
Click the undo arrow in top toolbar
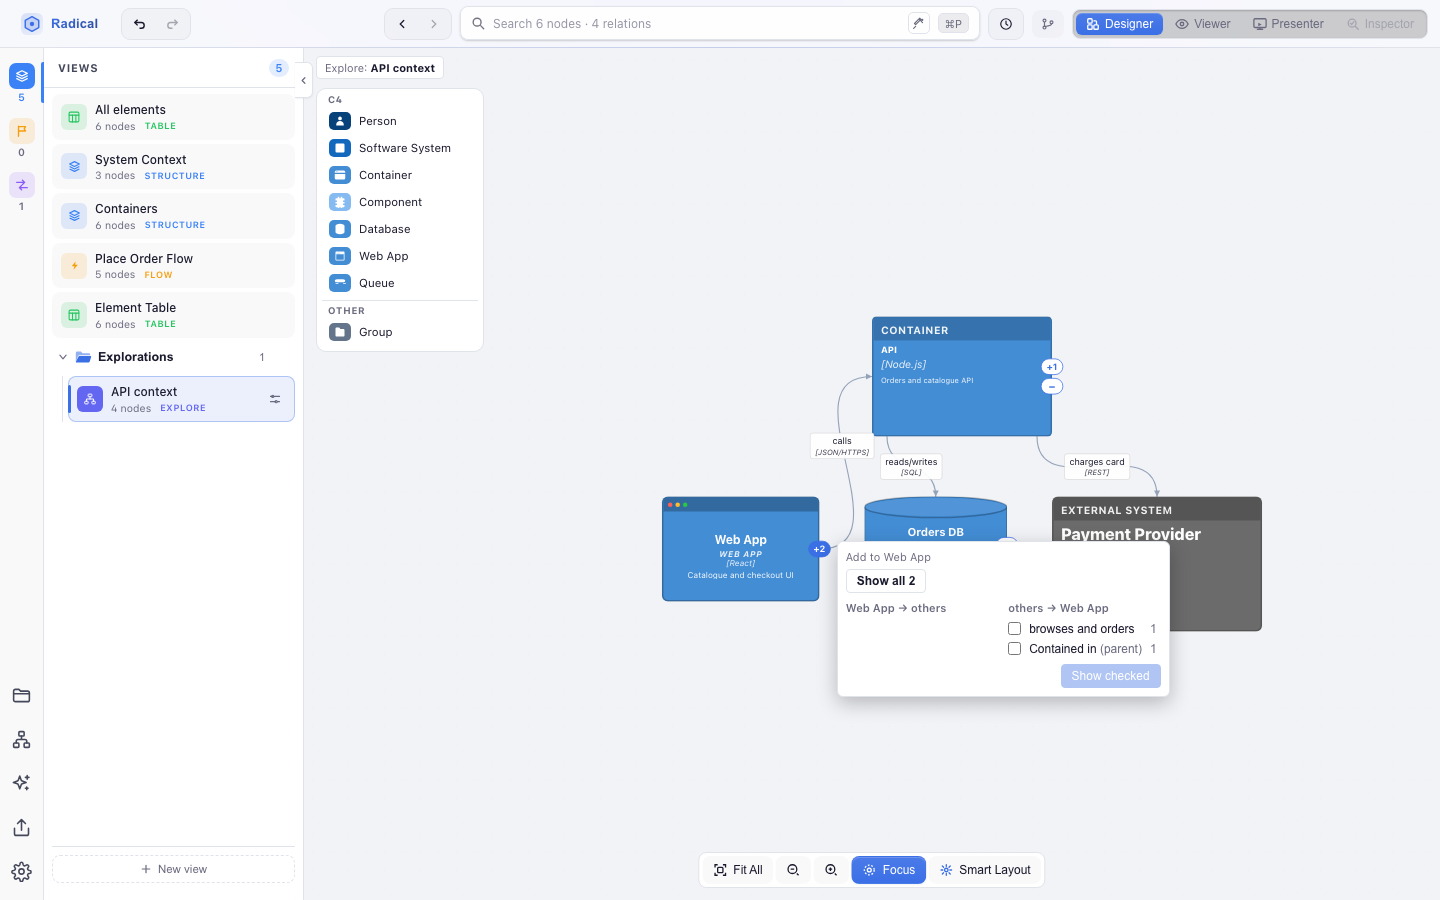coord(140,24)
